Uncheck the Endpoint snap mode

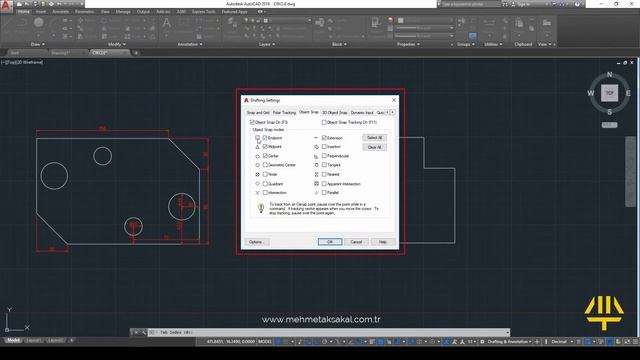pyautogui.click(x=265, y=138)
